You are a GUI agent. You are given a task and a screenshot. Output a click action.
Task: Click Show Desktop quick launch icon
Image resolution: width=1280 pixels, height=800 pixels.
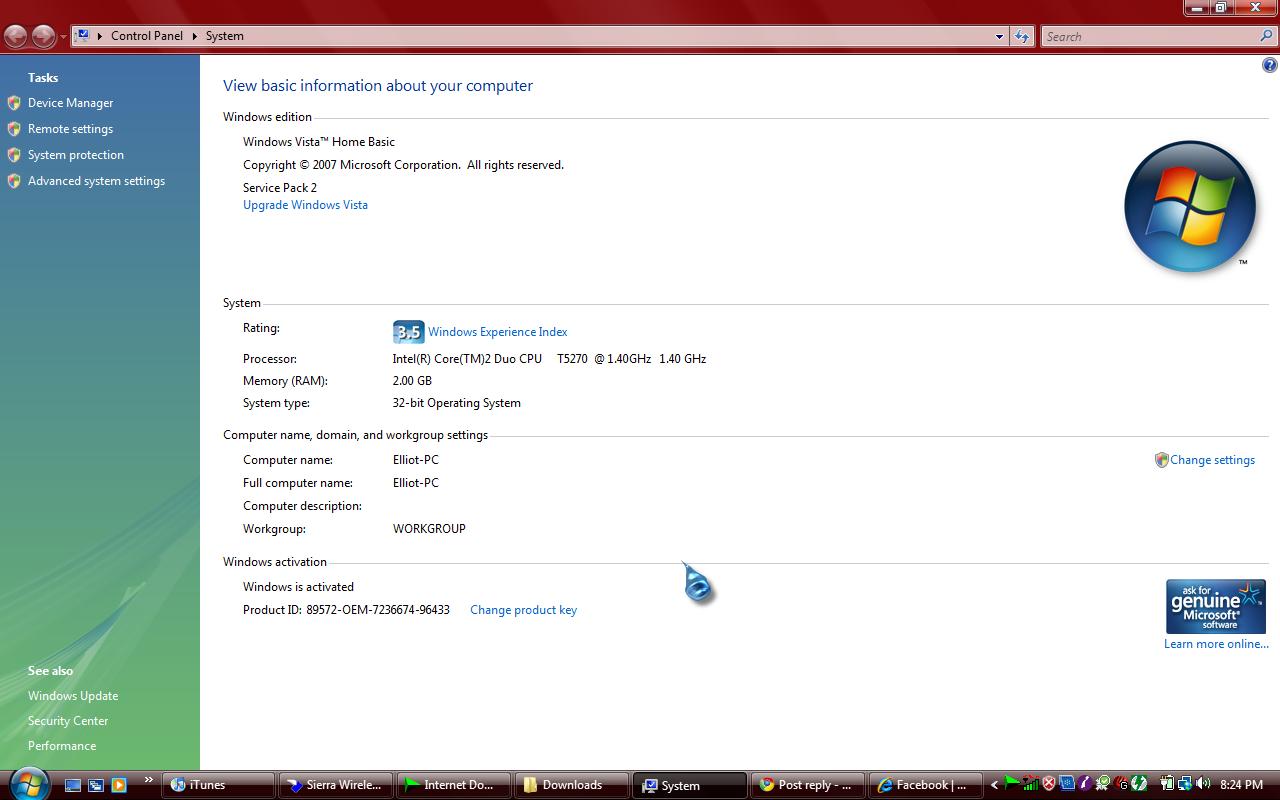click(x=73, y=785)
